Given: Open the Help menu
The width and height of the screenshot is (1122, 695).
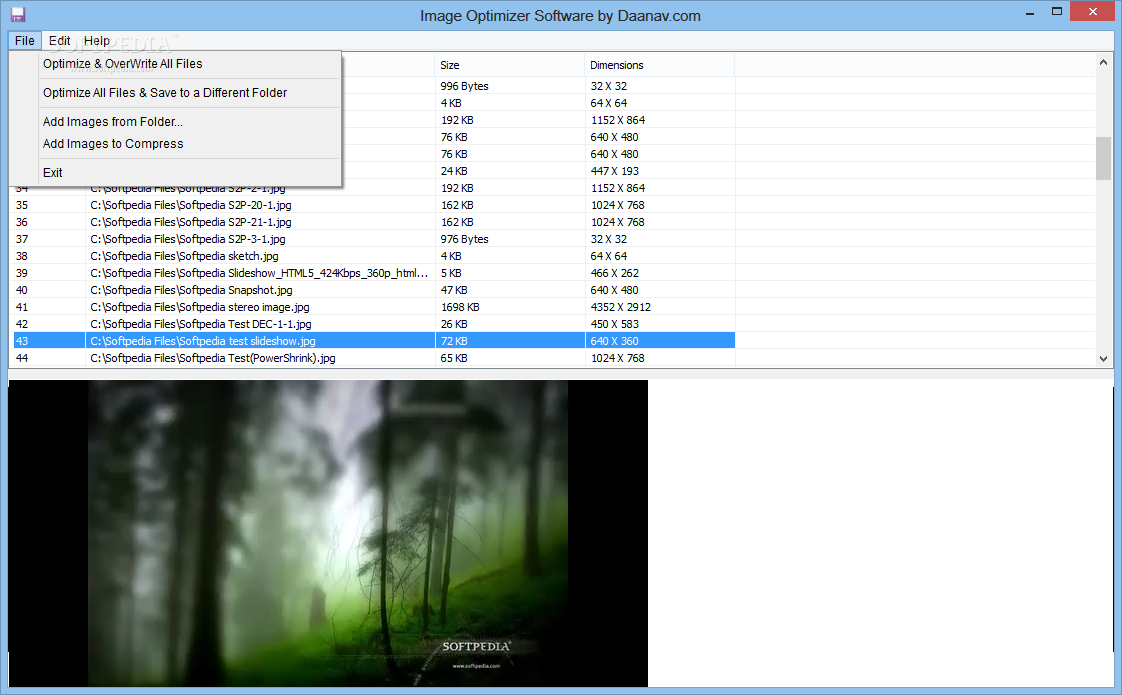Looking at the screenshot, I should click(97, 41).
